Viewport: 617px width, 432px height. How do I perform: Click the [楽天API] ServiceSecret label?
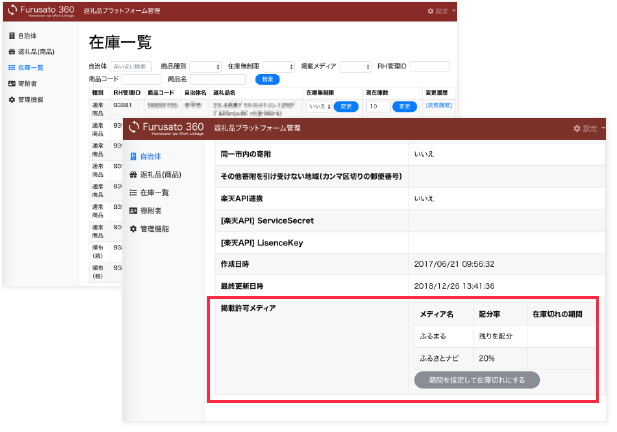point(267,220)
